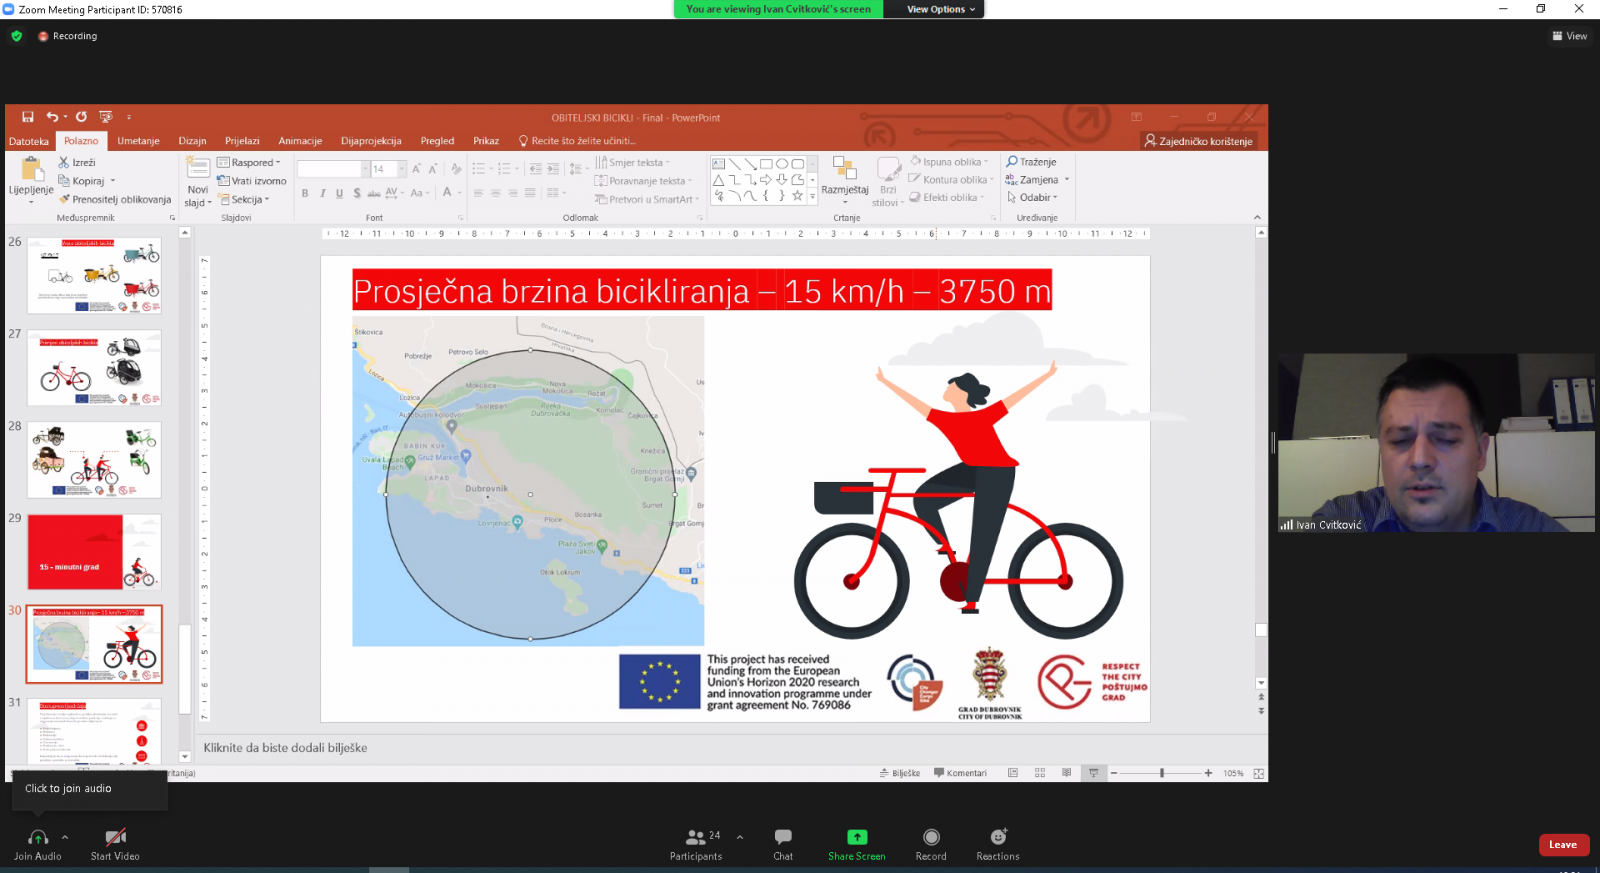Open the Raspored layout dropdown
This screenshot has width=1600, height=873.
(249, 162)
